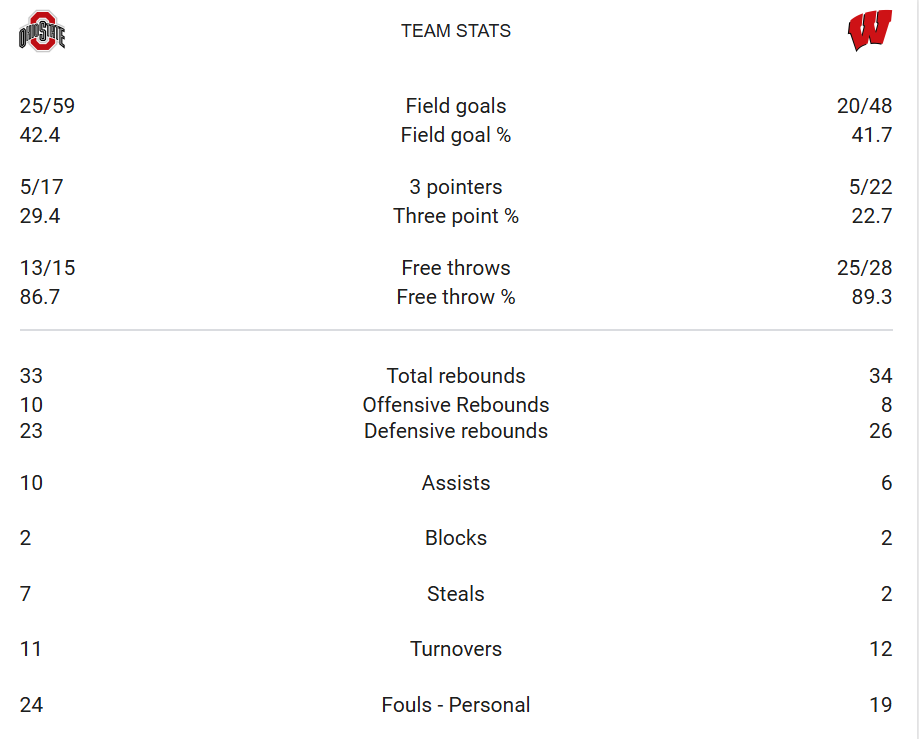Click Wisconsin's 25/28 free throws value
919x739 pixels.
click(864, 268)
